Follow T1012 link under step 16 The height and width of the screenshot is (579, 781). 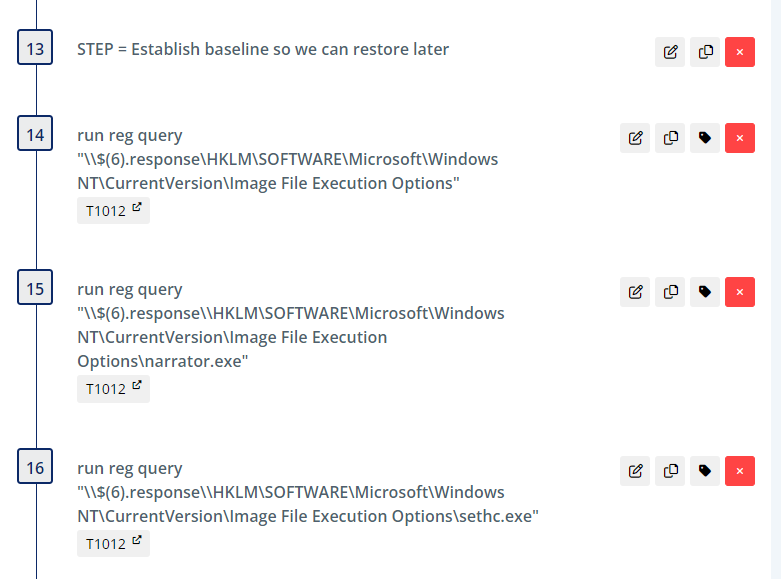coord(113,544)
